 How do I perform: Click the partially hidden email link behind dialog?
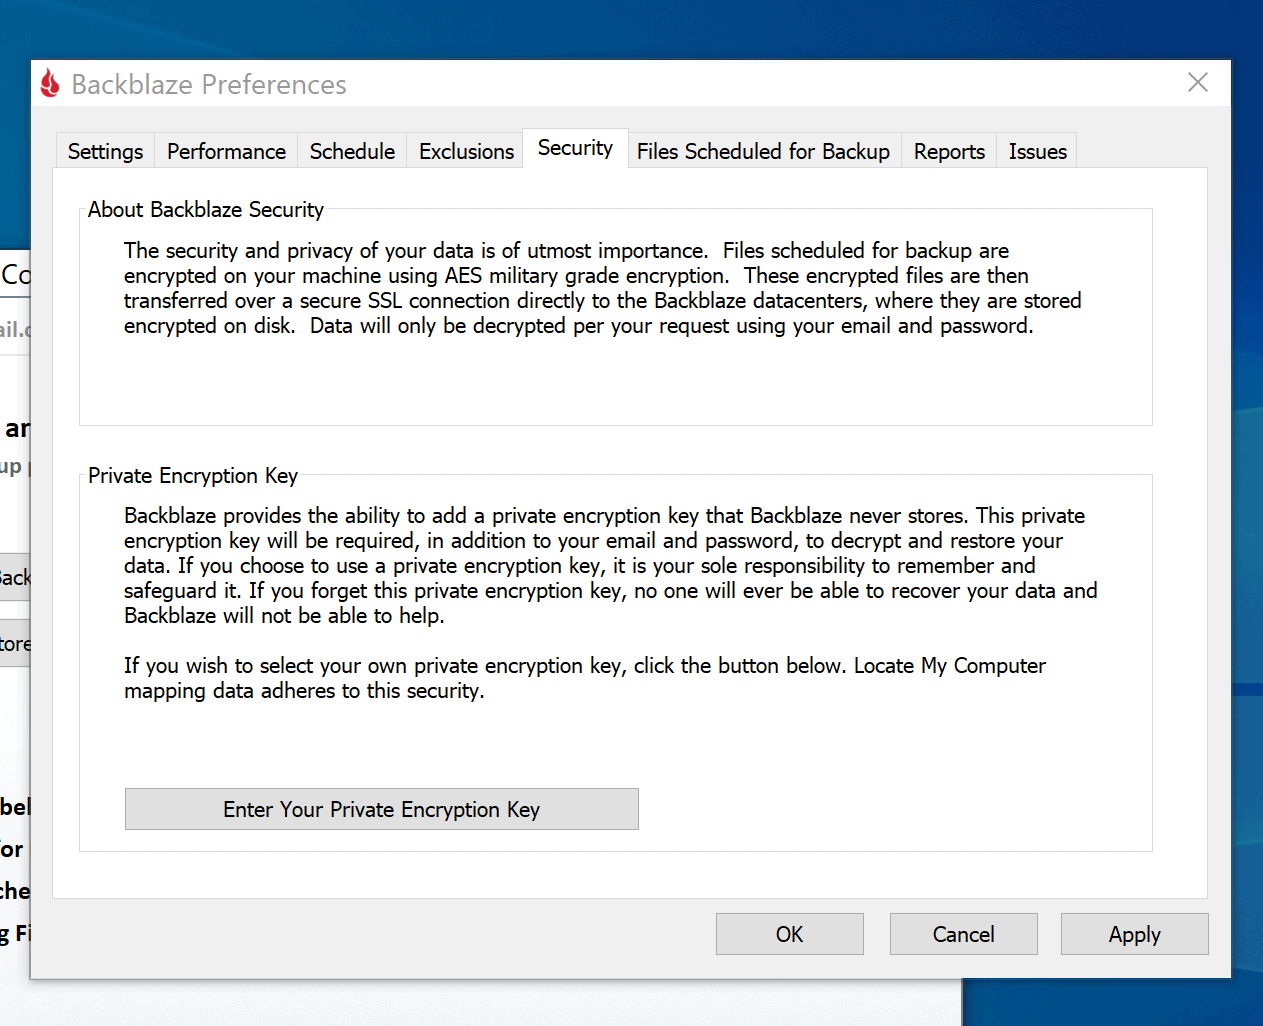14,329
